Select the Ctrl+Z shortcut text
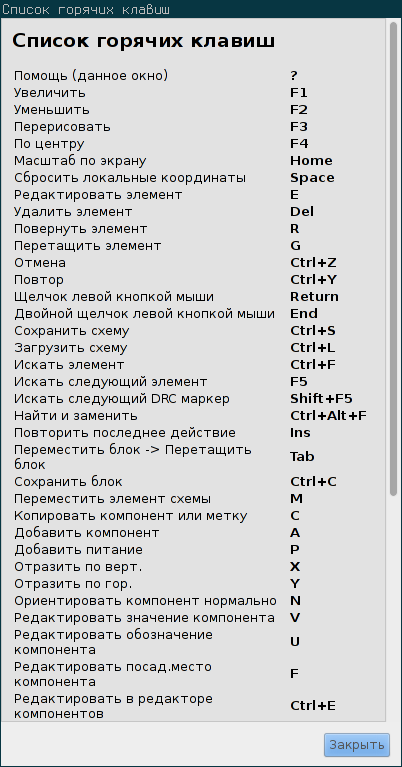 [x=313, y=263]
